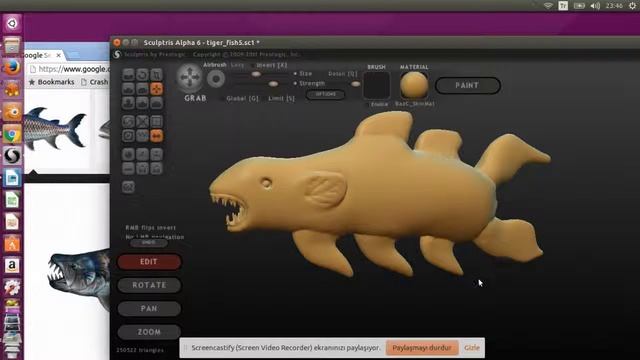The width and height of the screenshot is (640, 360).
Task: Click the New sphere icon
Action: point(128,154)
